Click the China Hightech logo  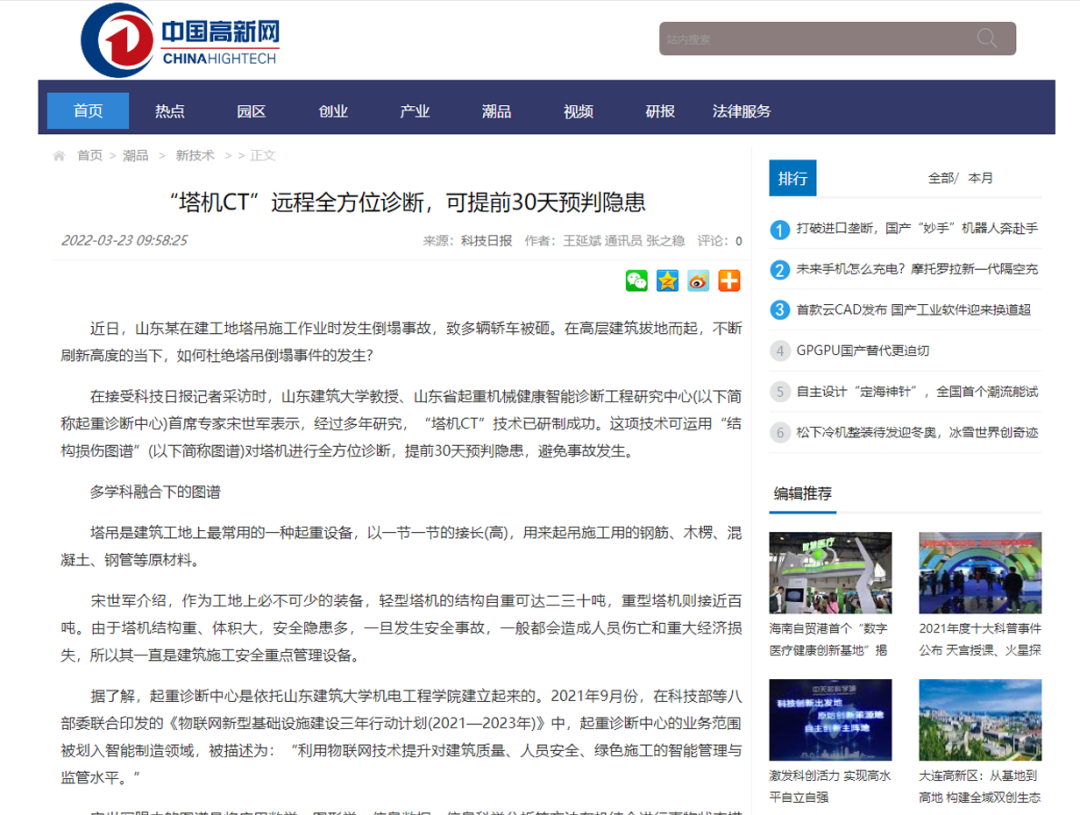pyautogui.click(x=180, y=40)
